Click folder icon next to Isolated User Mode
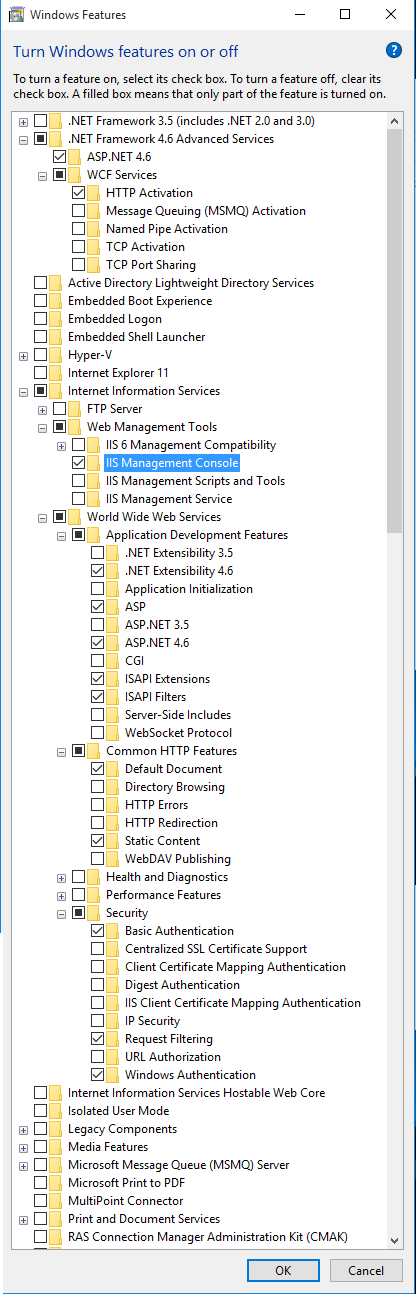This screenshot has height=1295, width=416. point(56,1111)
